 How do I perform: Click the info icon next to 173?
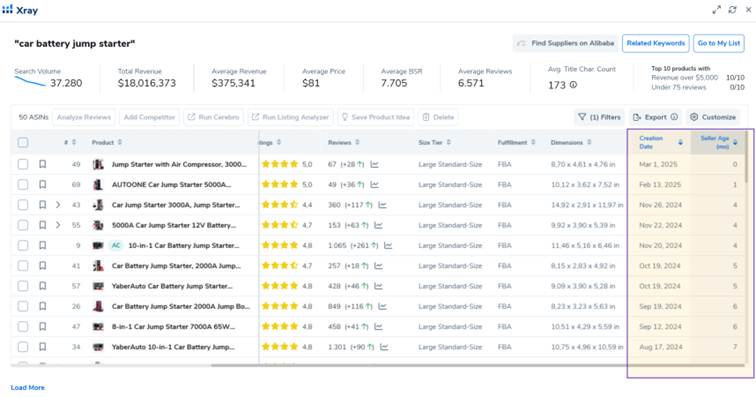point(573,85)
